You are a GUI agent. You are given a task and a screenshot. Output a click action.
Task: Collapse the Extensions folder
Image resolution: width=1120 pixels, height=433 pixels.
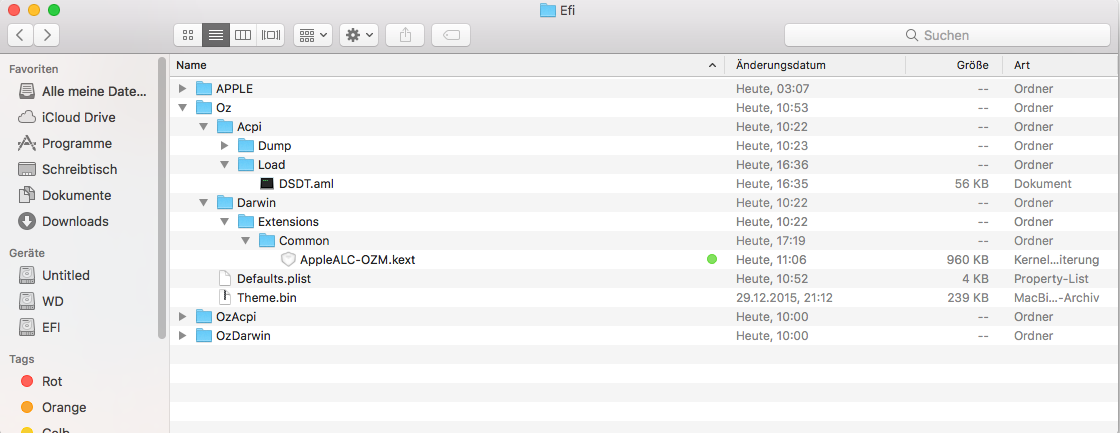(x=224, y=222)
